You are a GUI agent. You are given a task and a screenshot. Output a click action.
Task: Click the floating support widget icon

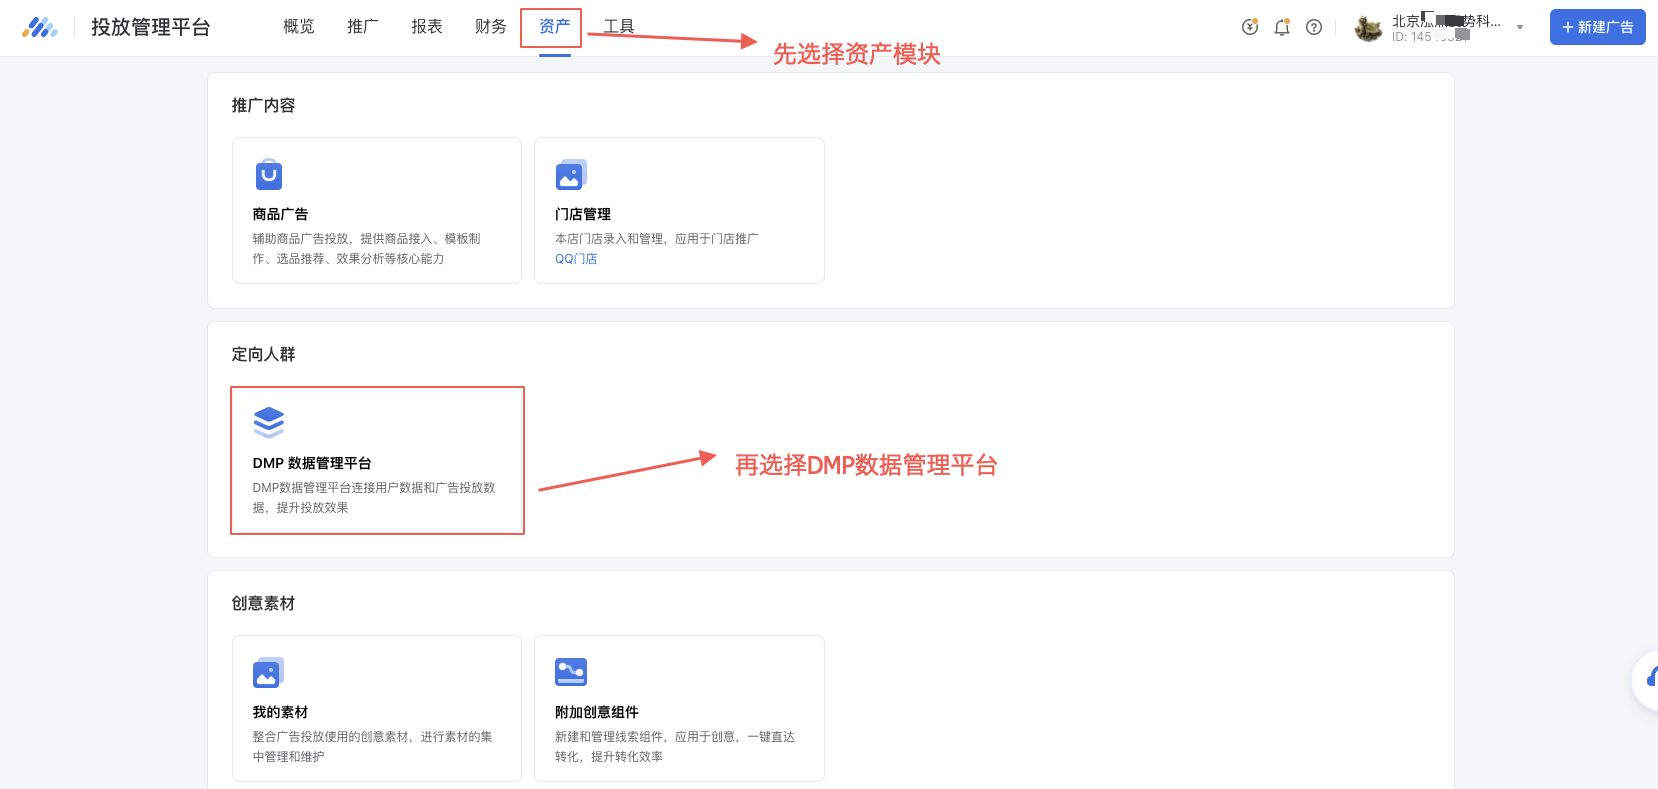(1648, 679)
